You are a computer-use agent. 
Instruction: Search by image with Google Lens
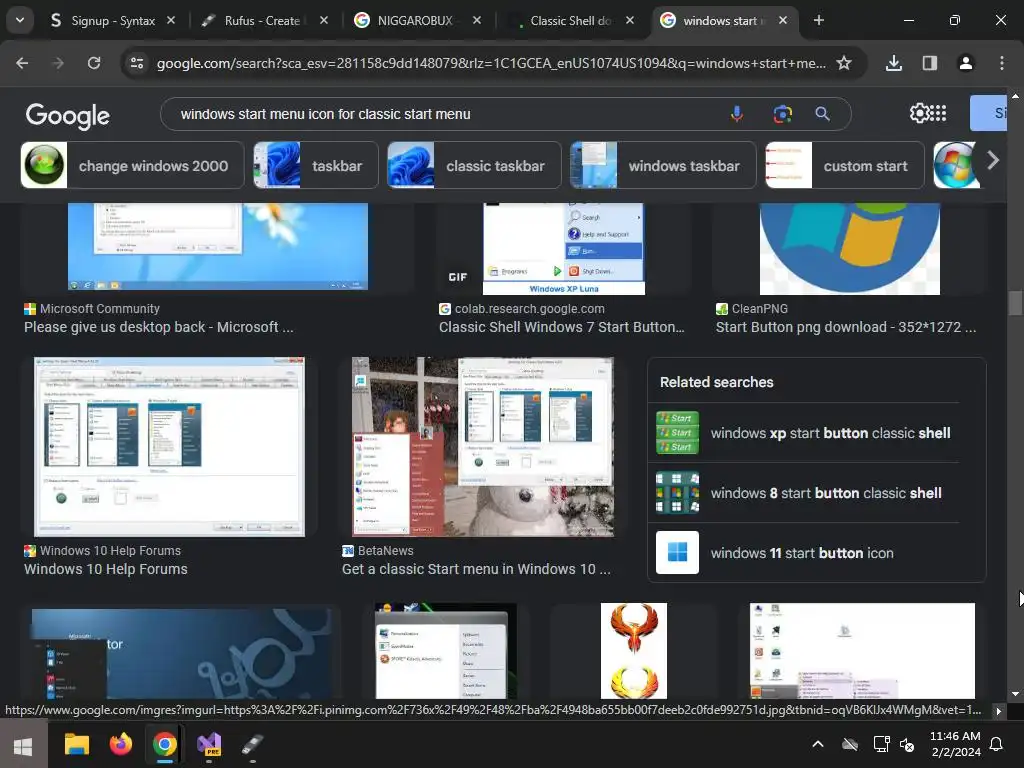tap(782, 114)
